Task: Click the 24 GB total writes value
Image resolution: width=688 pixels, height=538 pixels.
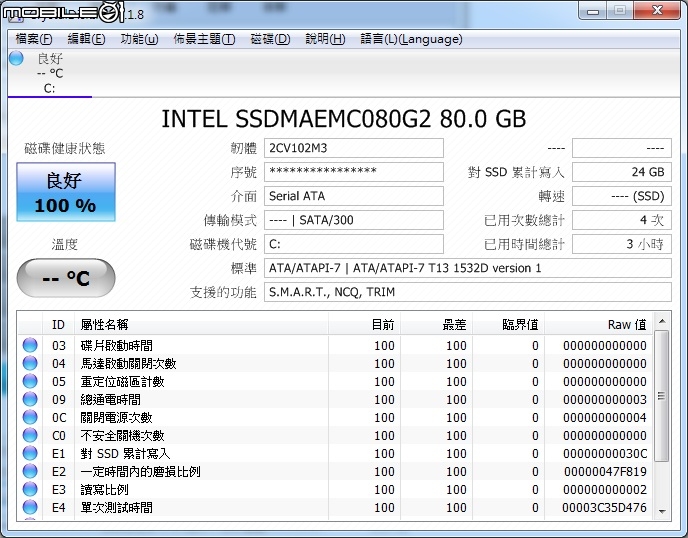Action: point(622,172)
